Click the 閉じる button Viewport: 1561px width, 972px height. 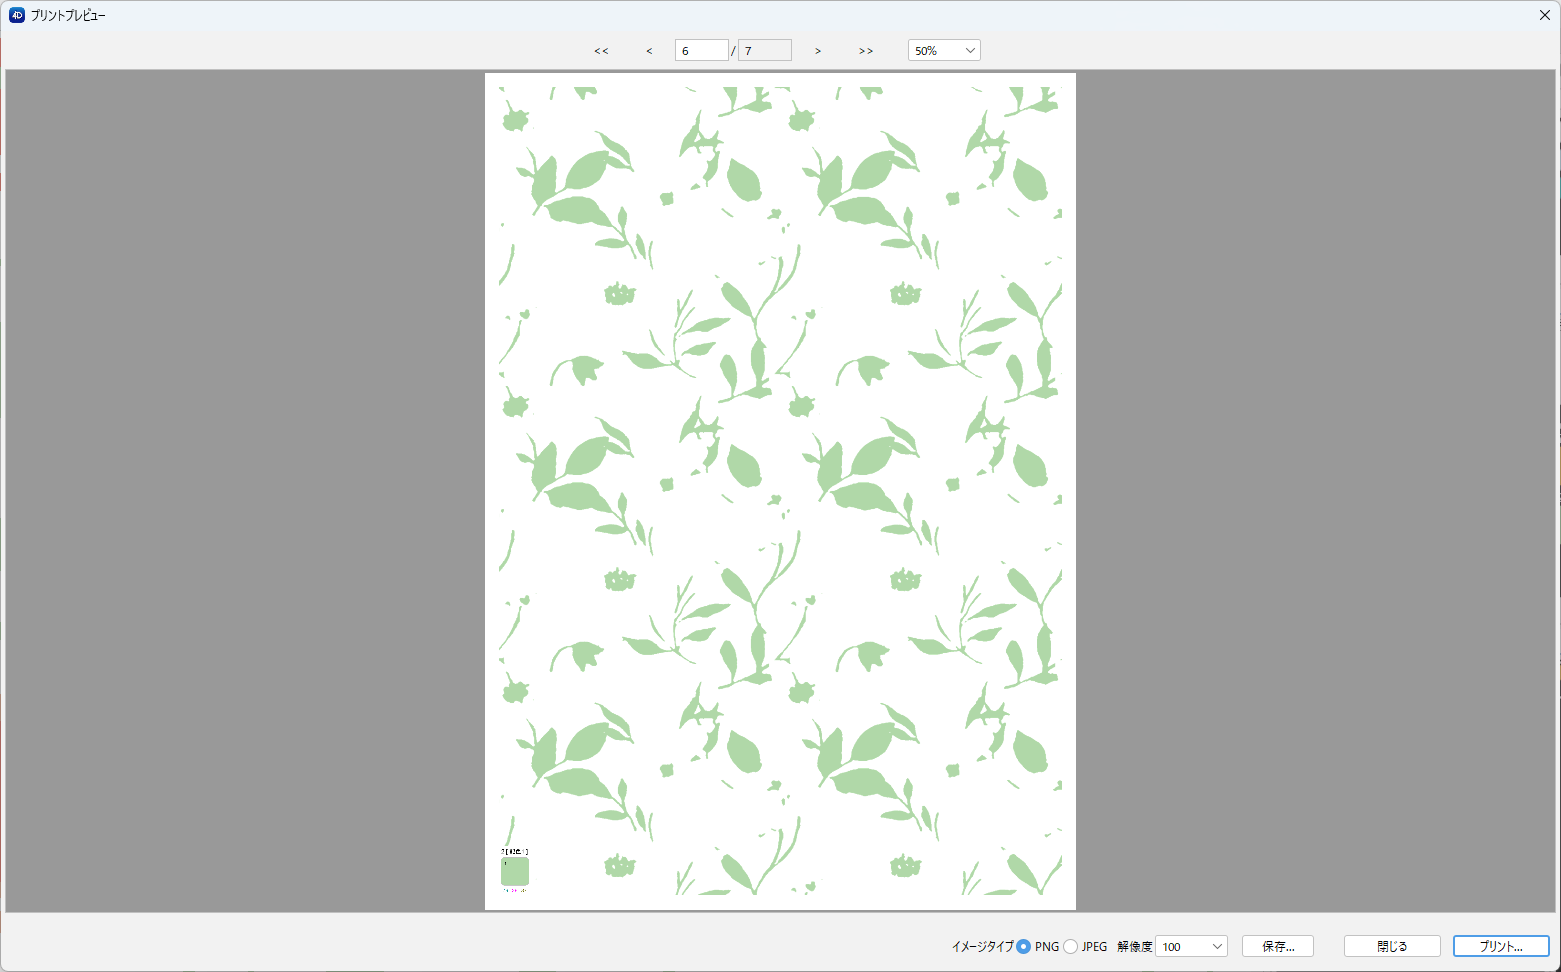[1392, 947]
